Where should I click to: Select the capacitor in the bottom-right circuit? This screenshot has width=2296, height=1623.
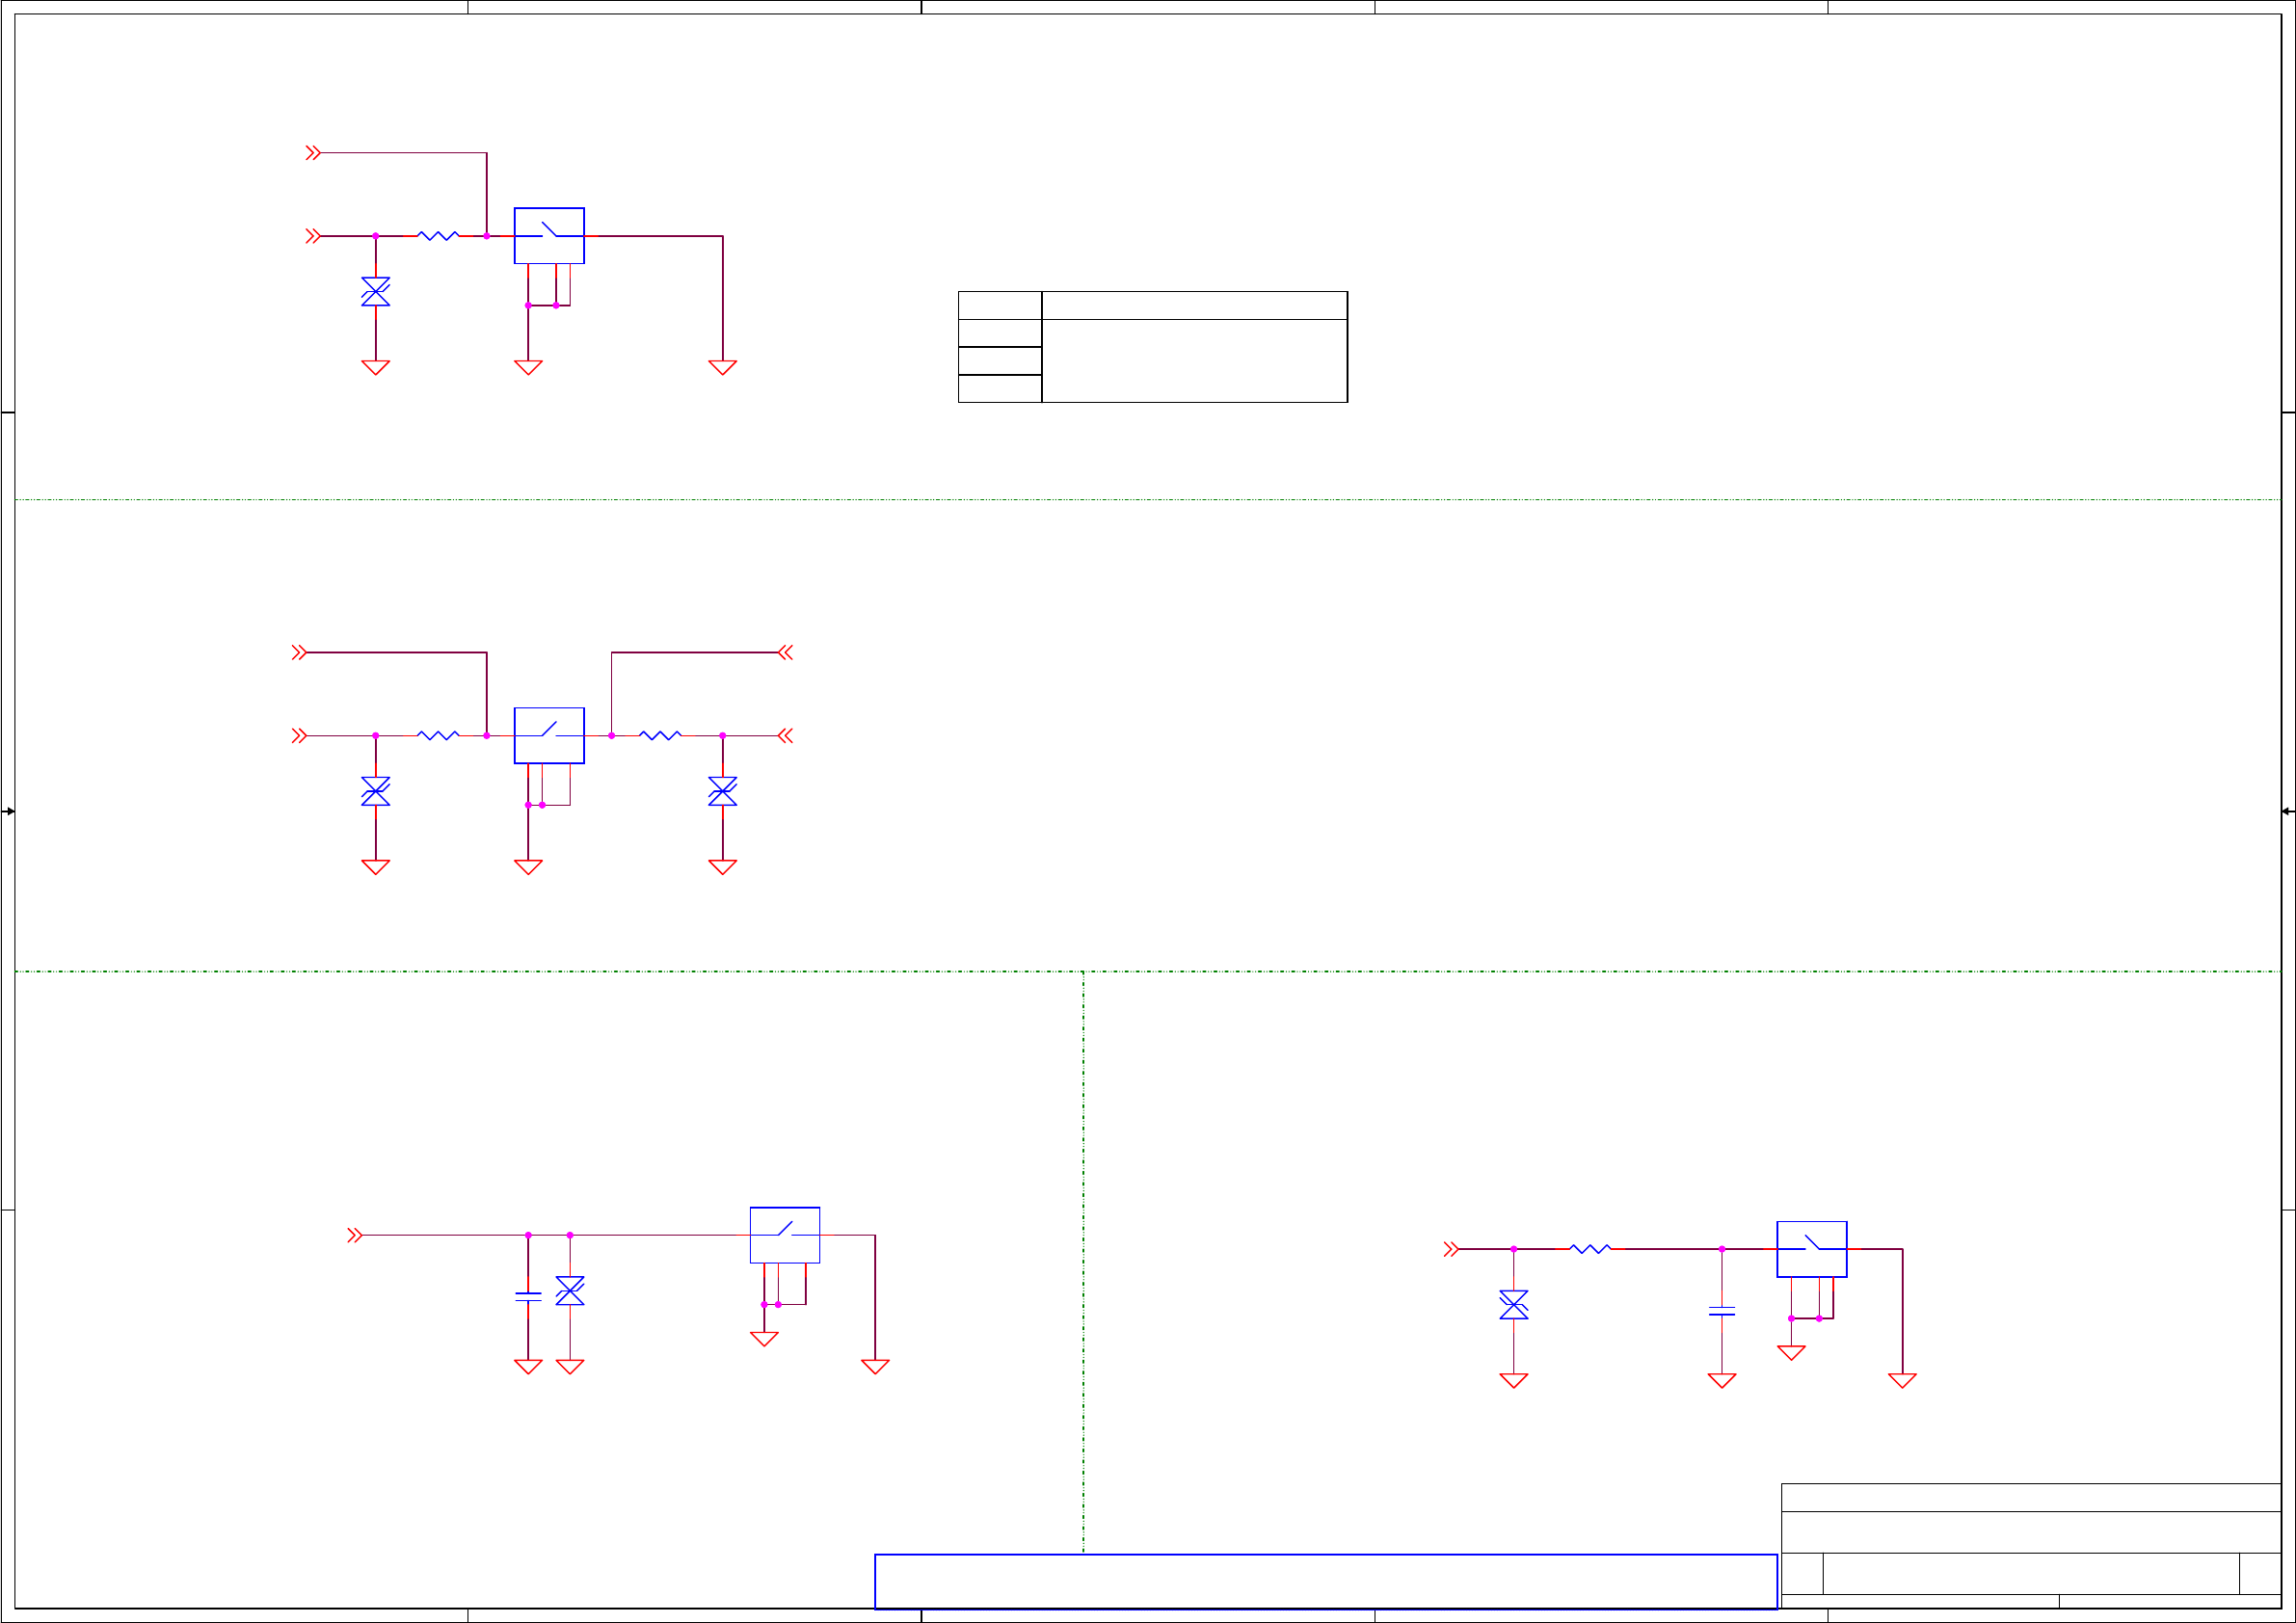point(1722,1311)
